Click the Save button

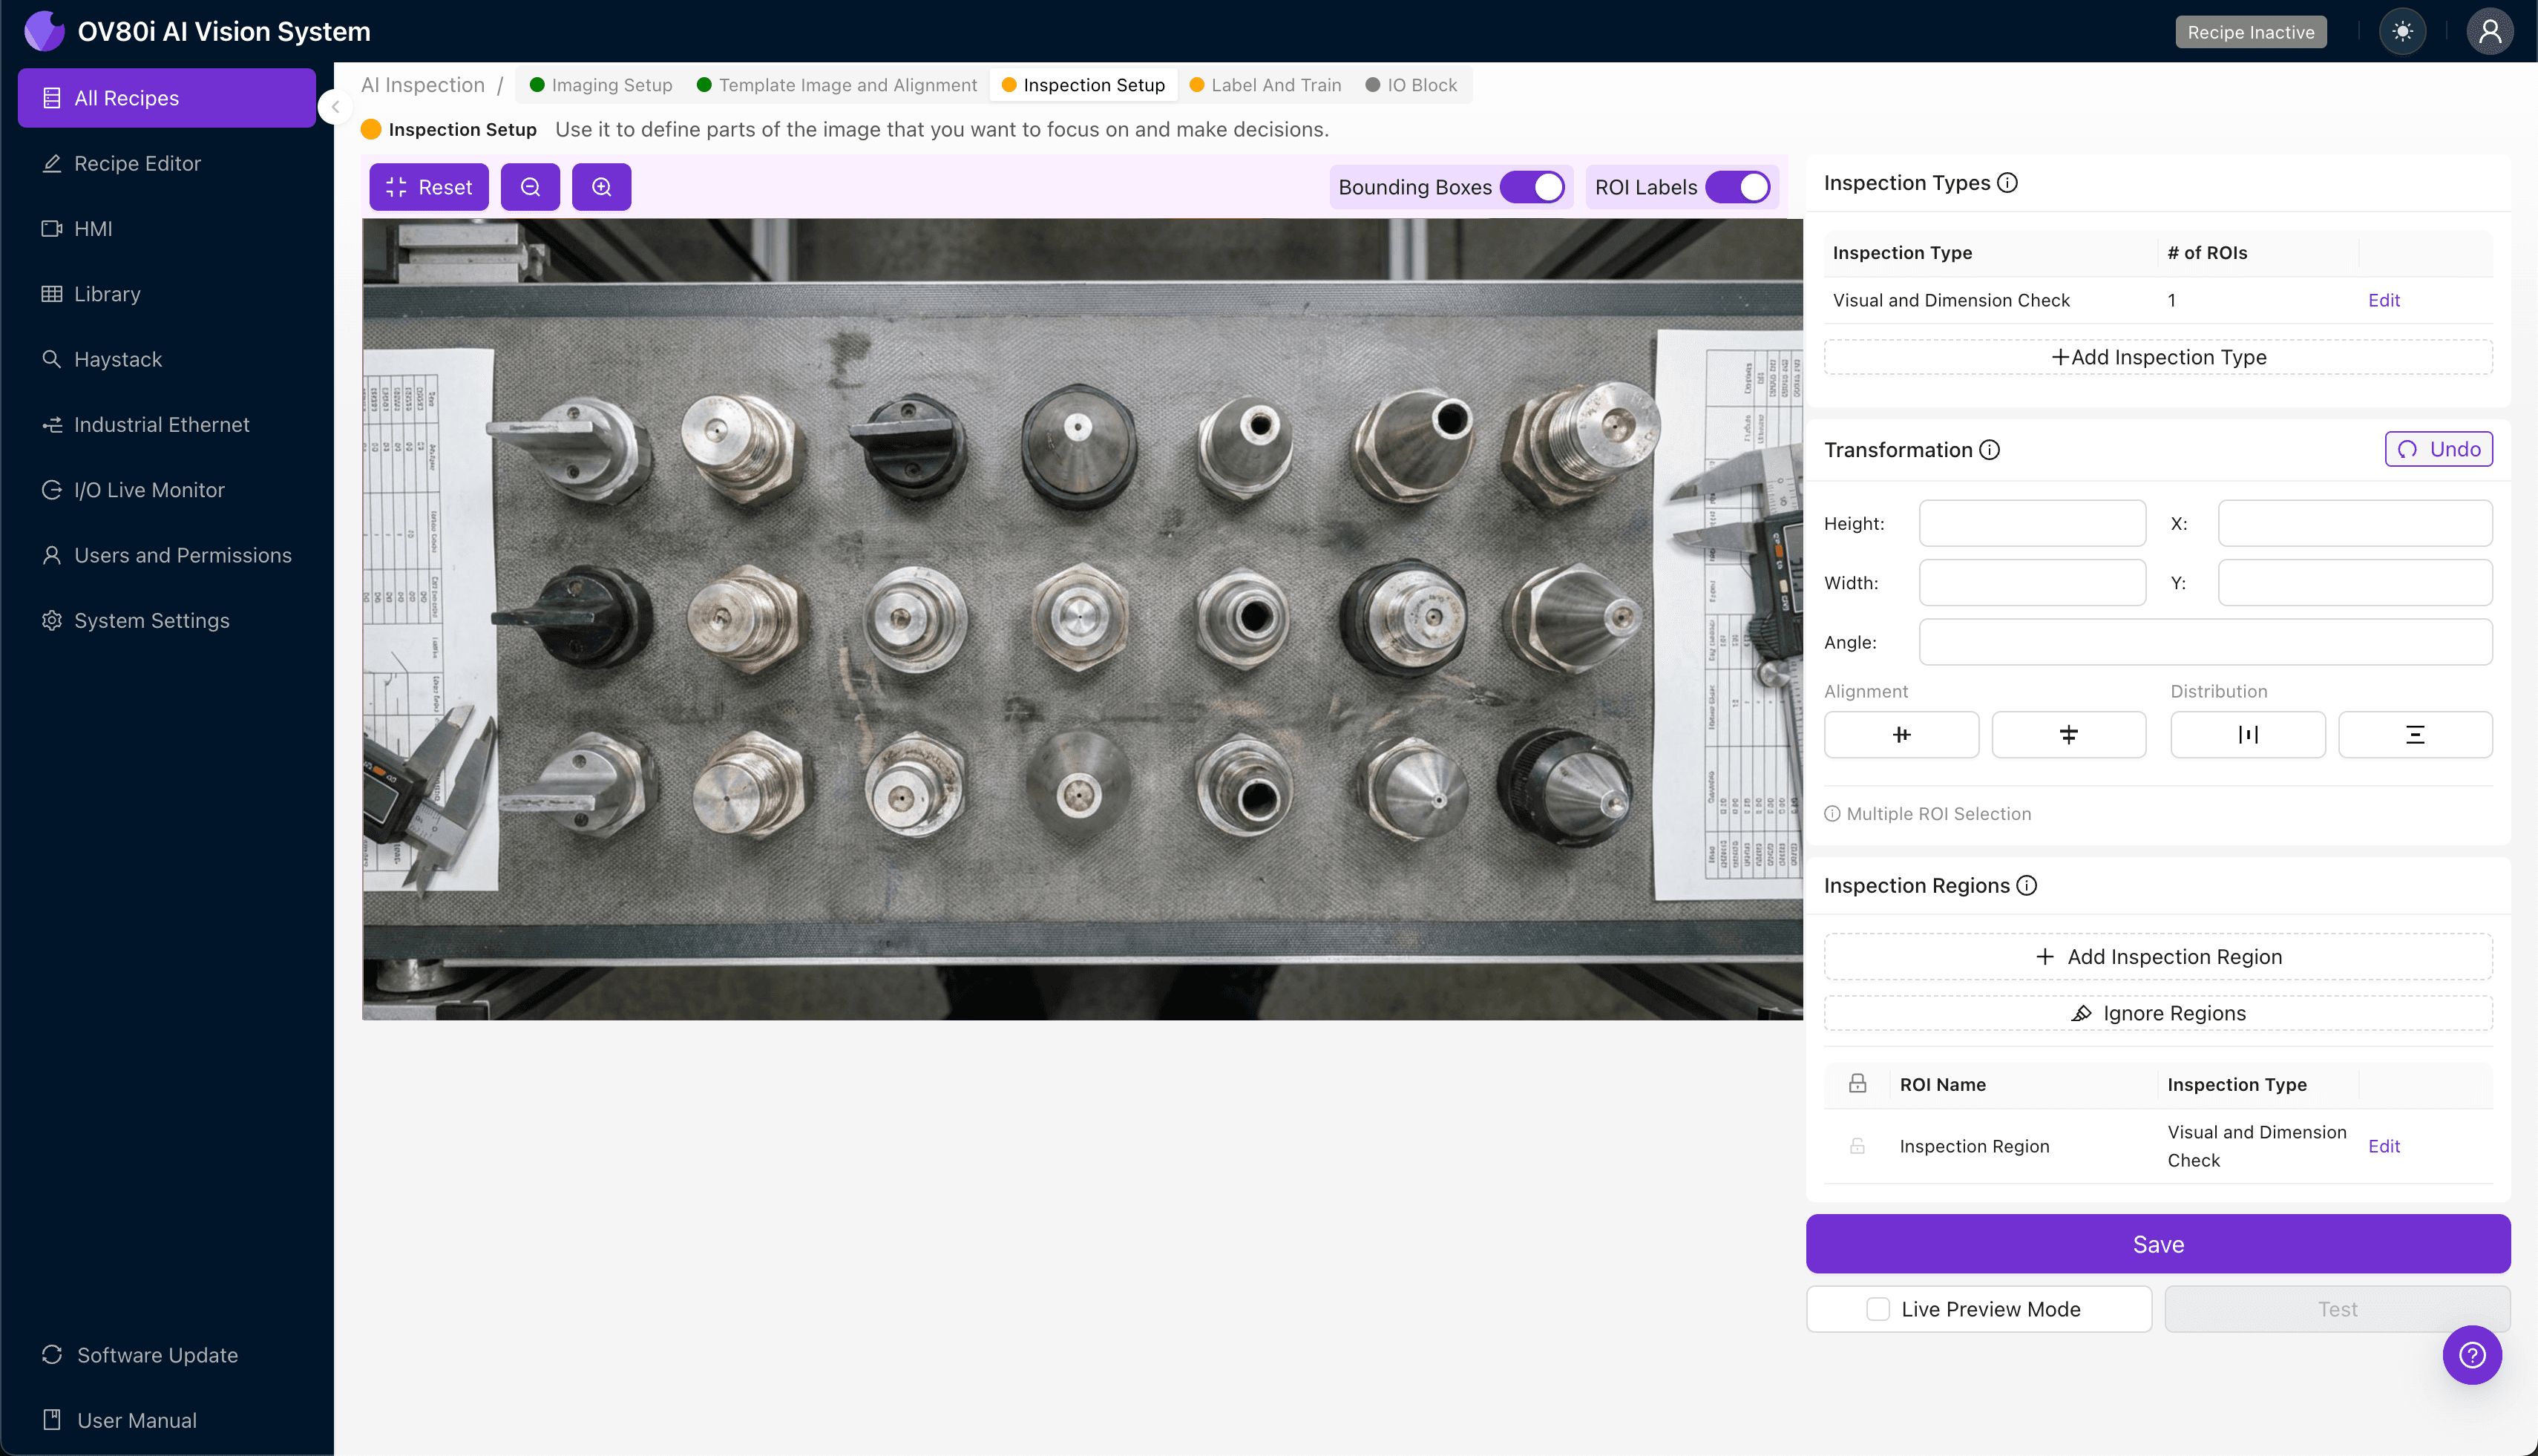tap(2157, 1243)
